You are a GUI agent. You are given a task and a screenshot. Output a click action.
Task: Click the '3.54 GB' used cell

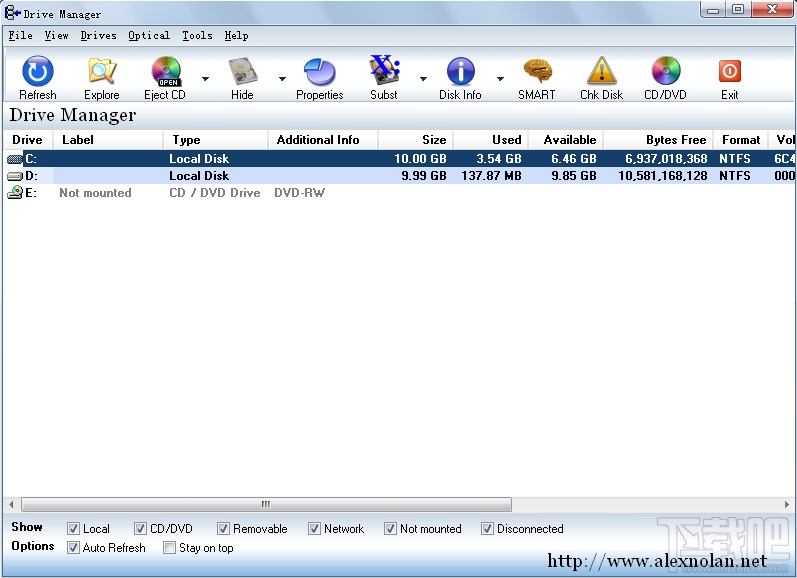[x=499, y=159]
